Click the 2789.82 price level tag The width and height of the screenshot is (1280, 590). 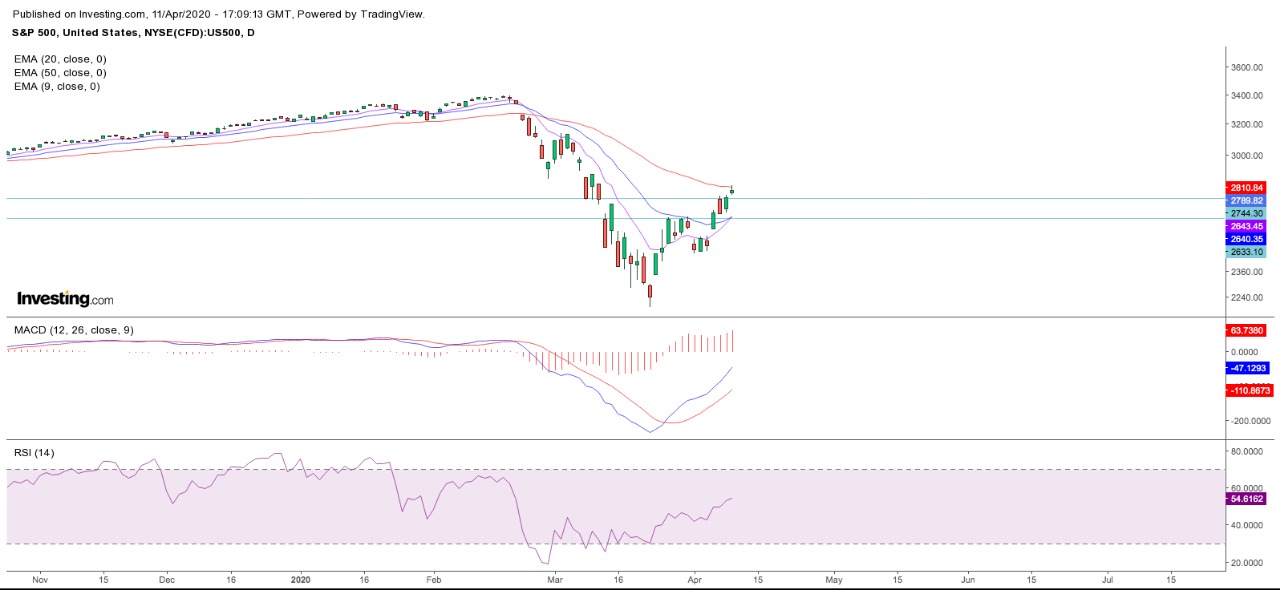tap(1246, 201)
